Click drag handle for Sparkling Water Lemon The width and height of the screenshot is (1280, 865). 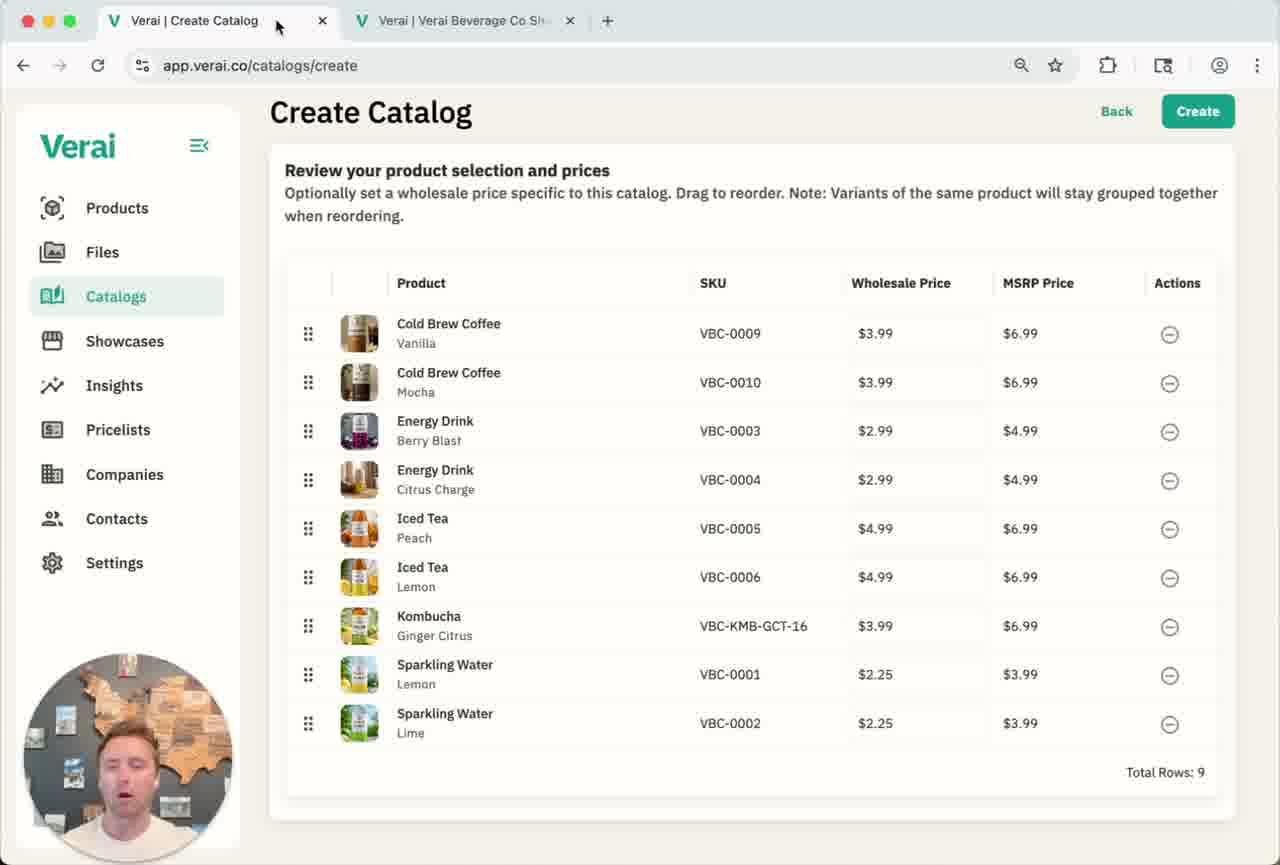[x=308, y=675]
